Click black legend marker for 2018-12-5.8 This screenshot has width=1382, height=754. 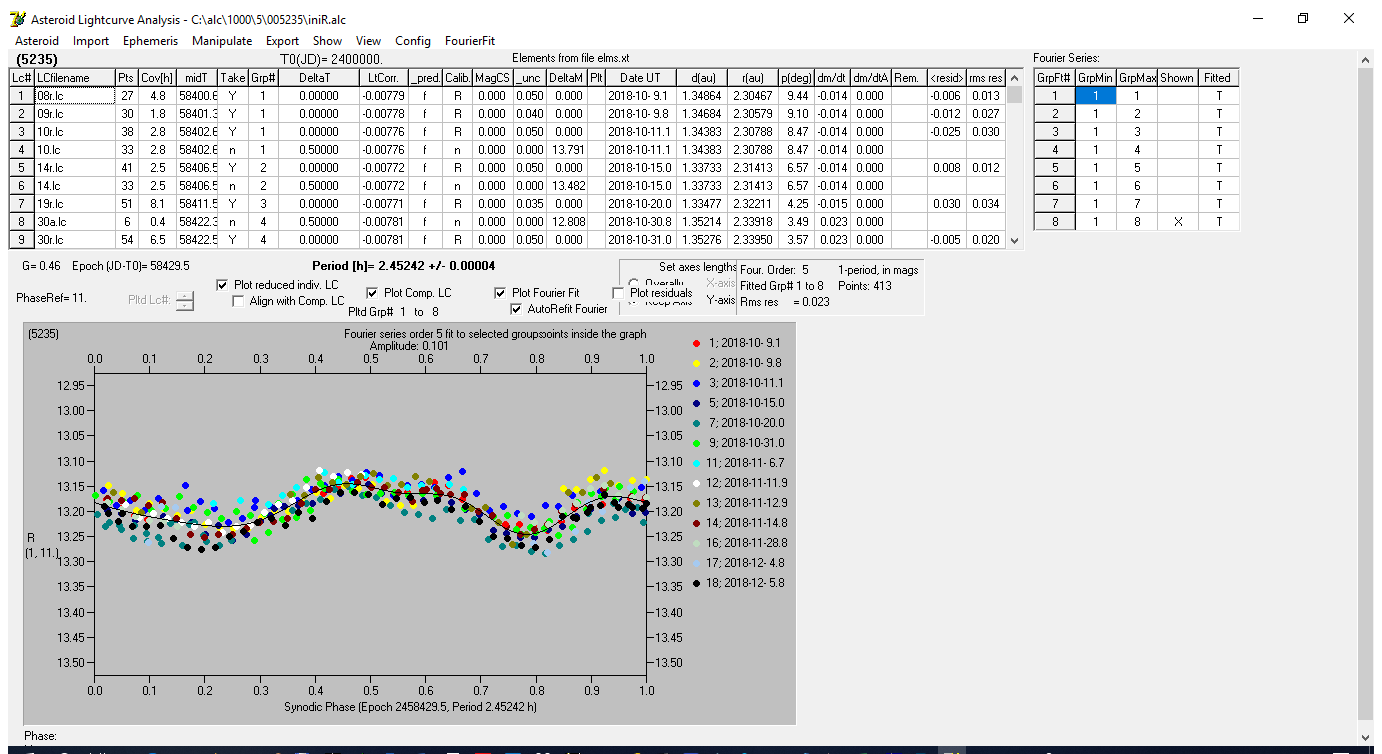696,583
